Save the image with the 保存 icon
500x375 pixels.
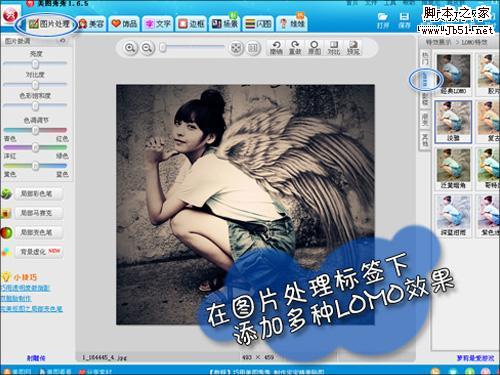pos(404,20)
